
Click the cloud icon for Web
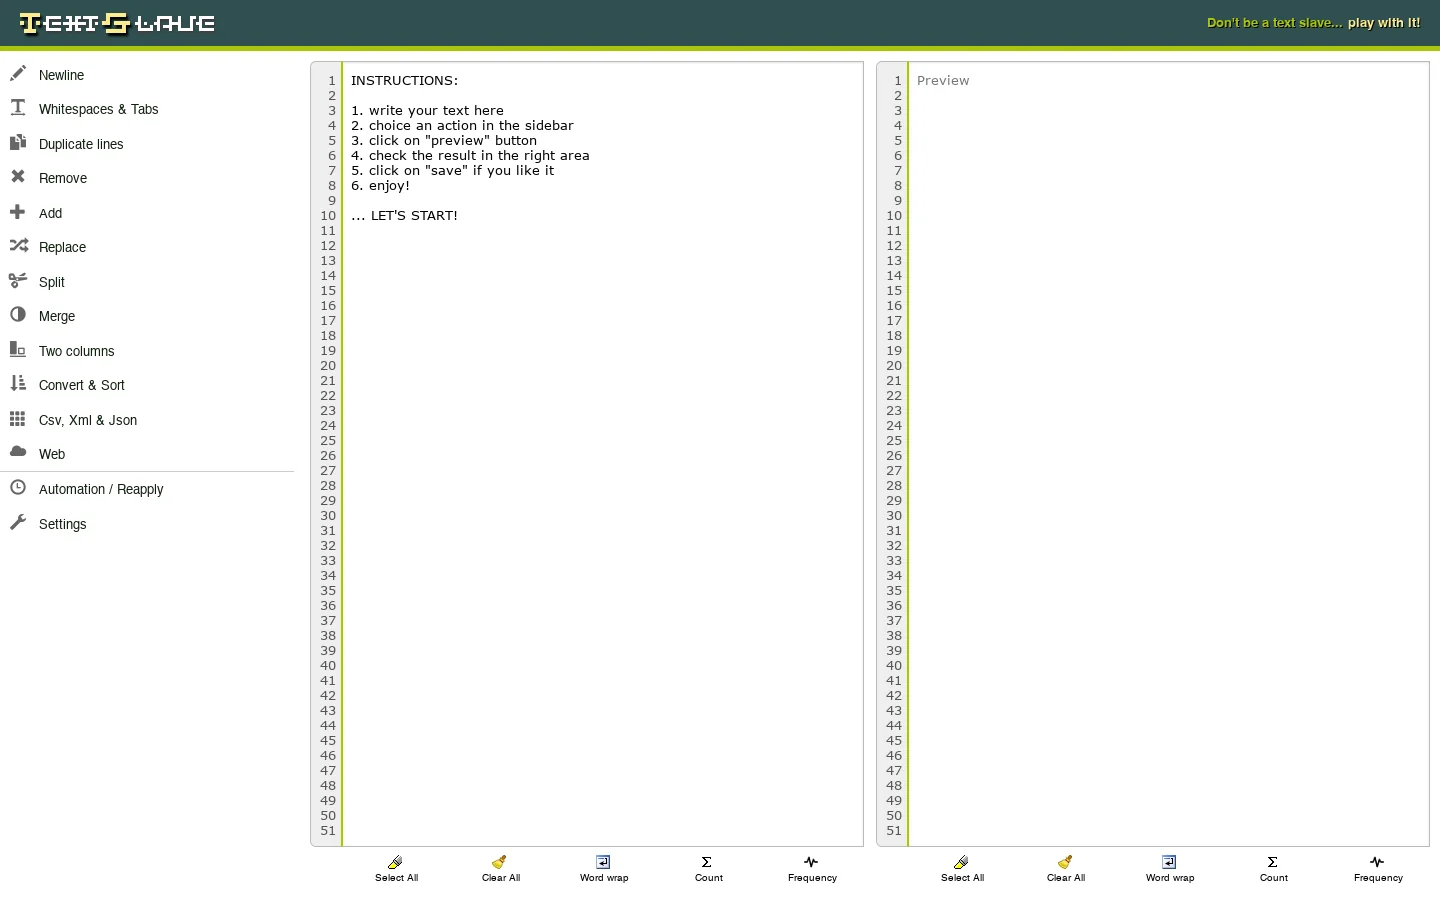[18, 452]
